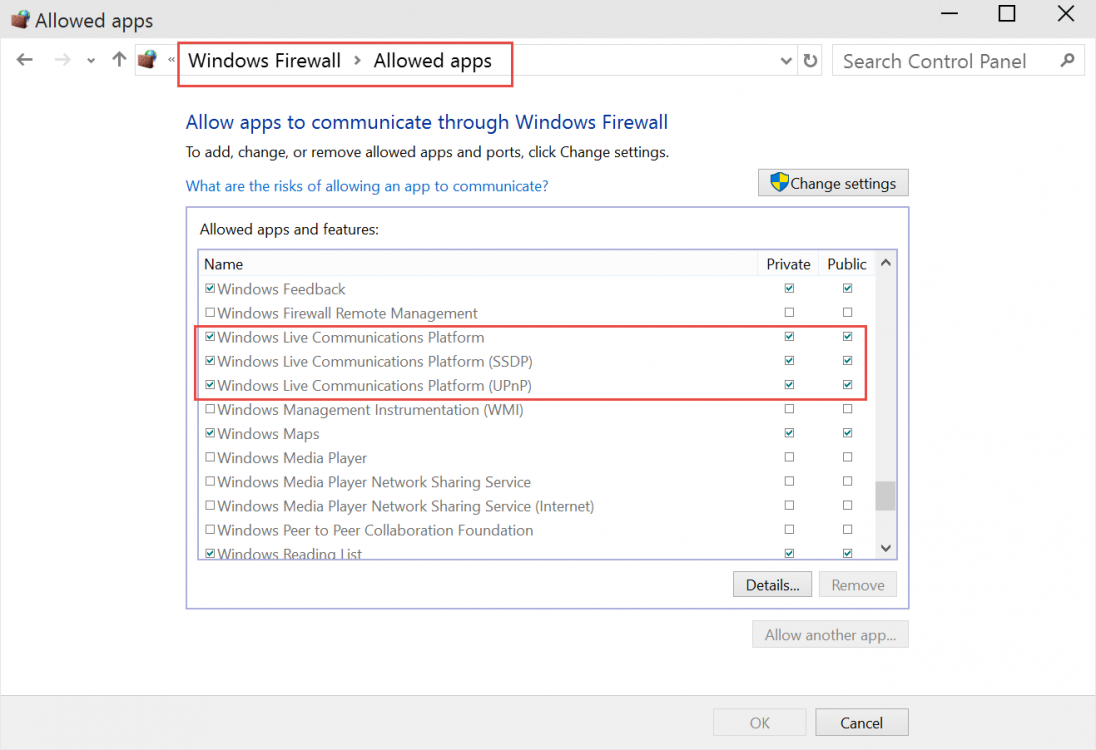1096x750 pixels.
Task: Close the Allowed apps window
Action: 1065,13
